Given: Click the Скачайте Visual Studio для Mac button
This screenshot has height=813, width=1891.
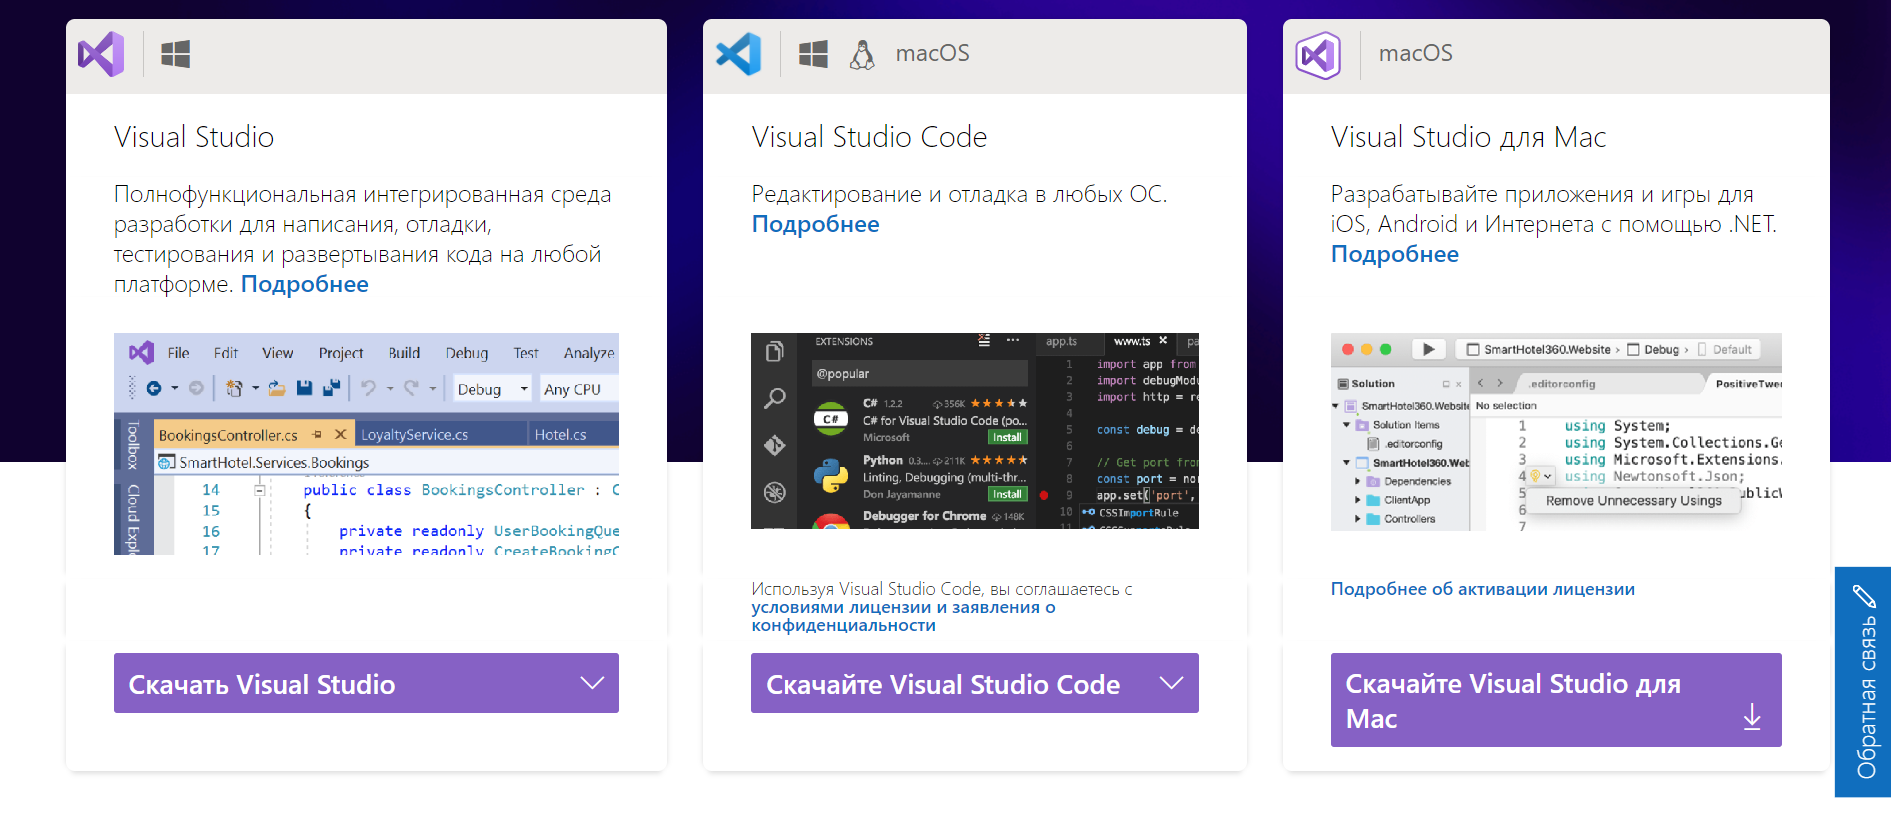Looking at the screenshot, I should pyautogui.click(x=1556, y=700).
